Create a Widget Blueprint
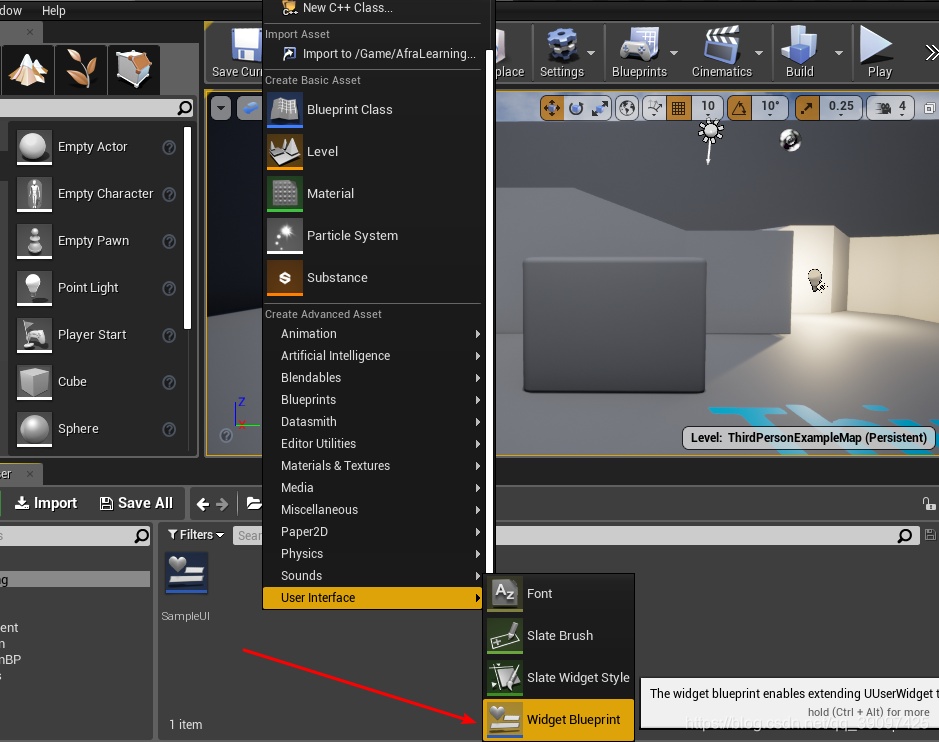The height and width of the screenshot is (742, 939). click(x=558, y=720)
